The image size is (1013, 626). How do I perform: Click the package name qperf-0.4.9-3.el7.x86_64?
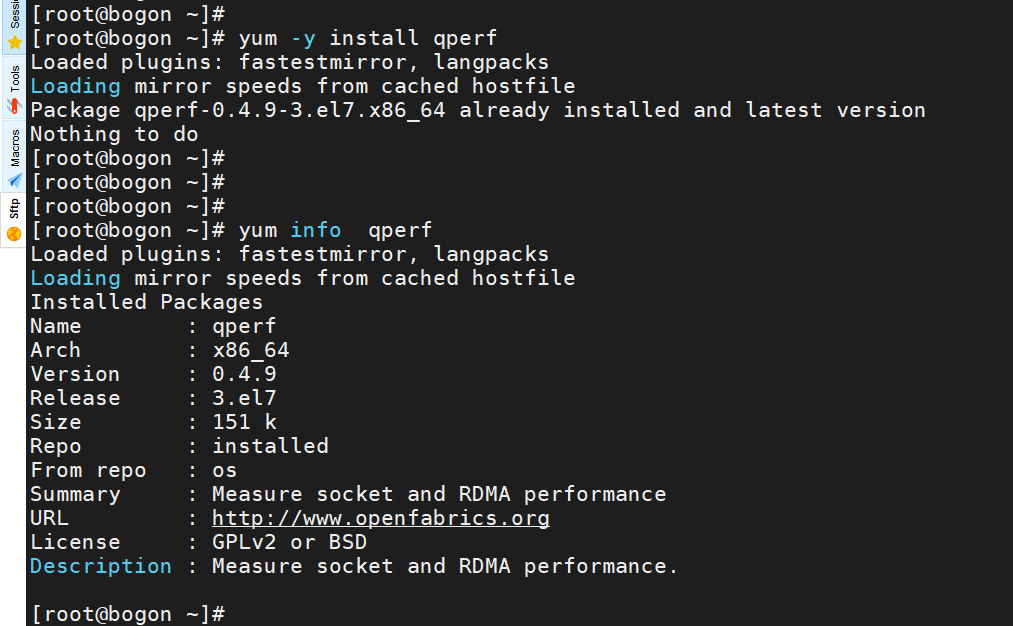289,110
